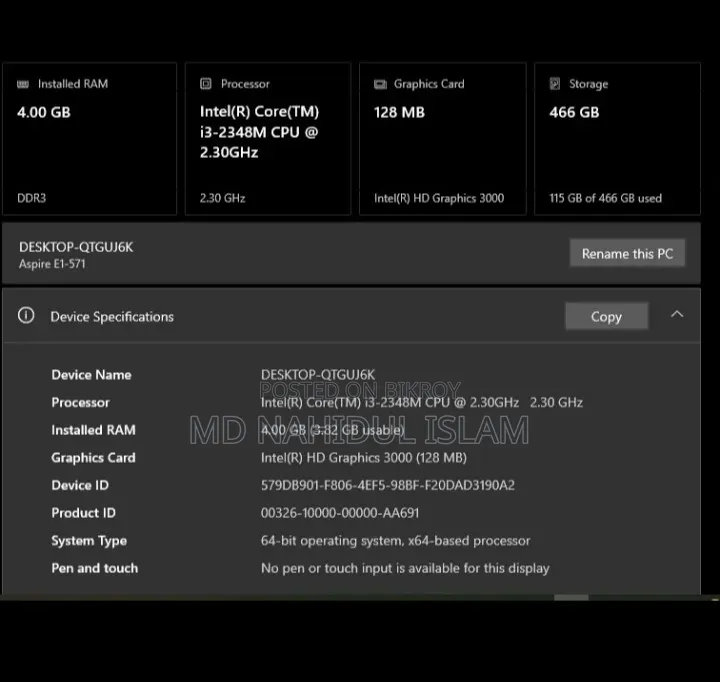Select the Processor value in specifications list
The image size is (720, 682).
[422, 403]
